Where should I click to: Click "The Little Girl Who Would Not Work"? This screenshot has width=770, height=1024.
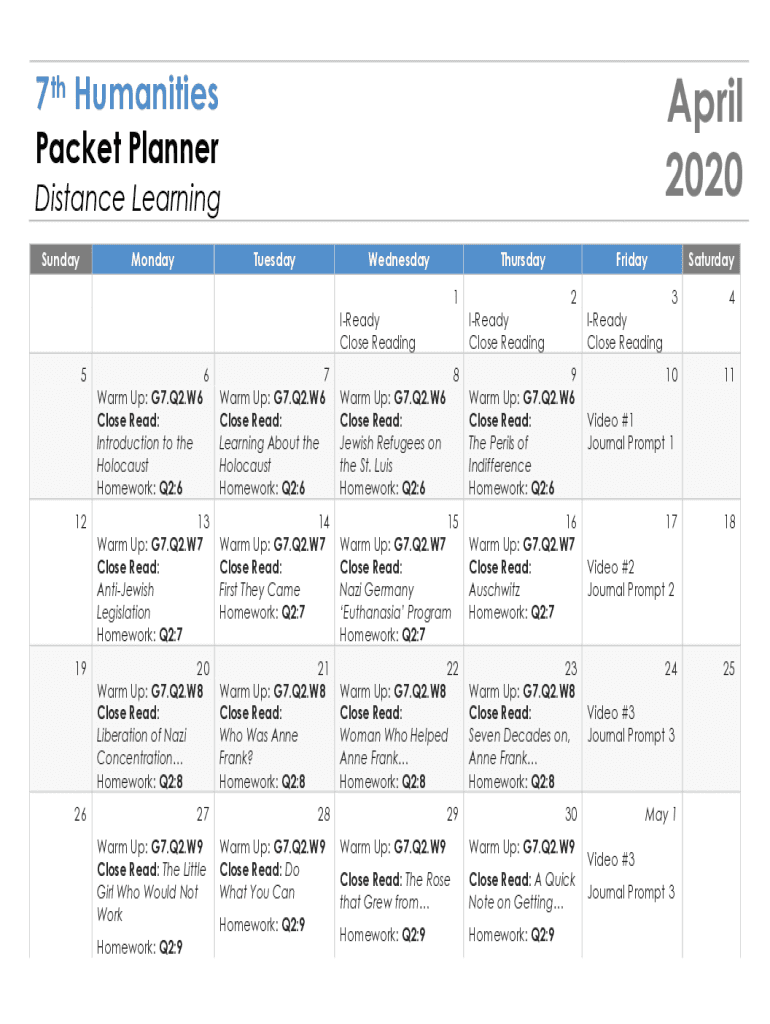[x=151, y=892]
